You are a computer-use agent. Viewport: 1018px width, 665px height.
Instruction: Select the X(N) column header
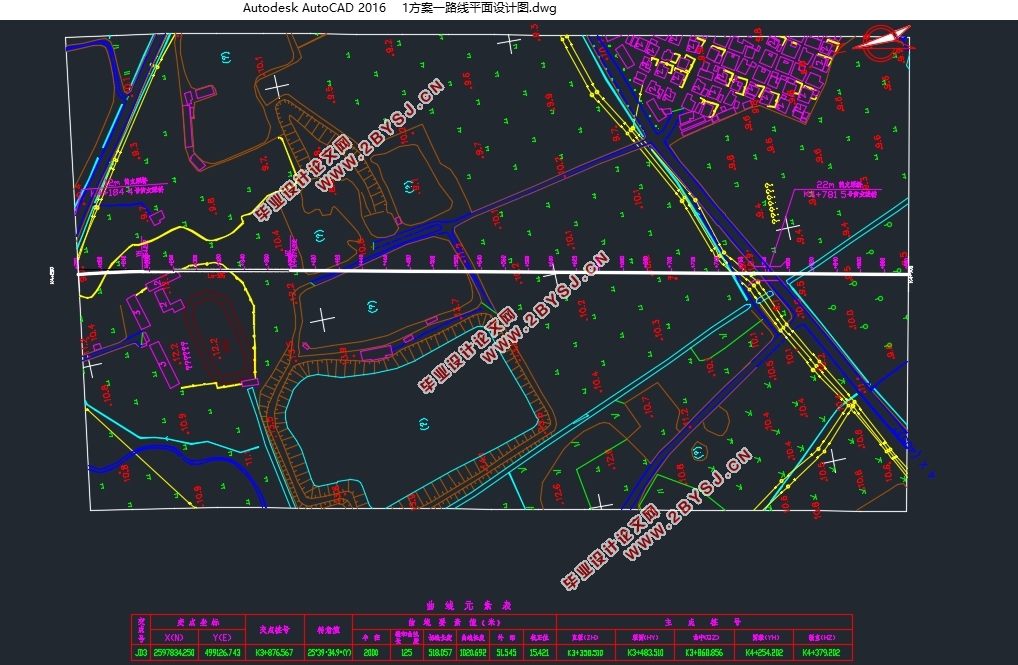tap(174, 637)
